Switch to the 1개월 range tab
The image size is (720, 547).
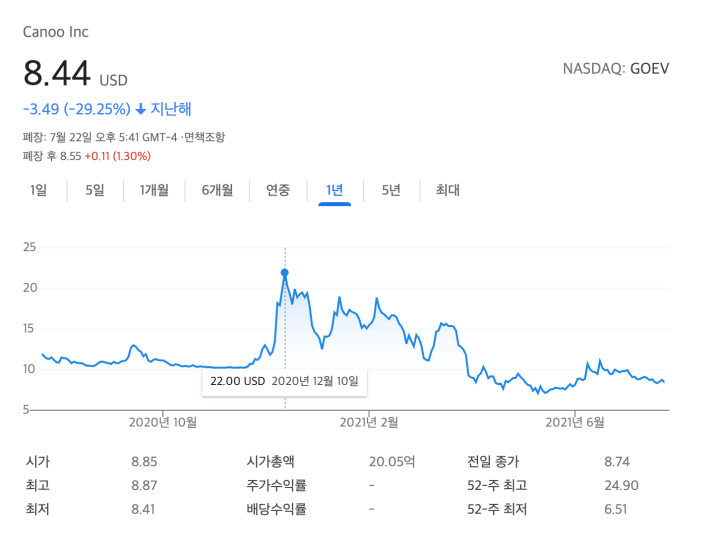[x=154, y=190]
